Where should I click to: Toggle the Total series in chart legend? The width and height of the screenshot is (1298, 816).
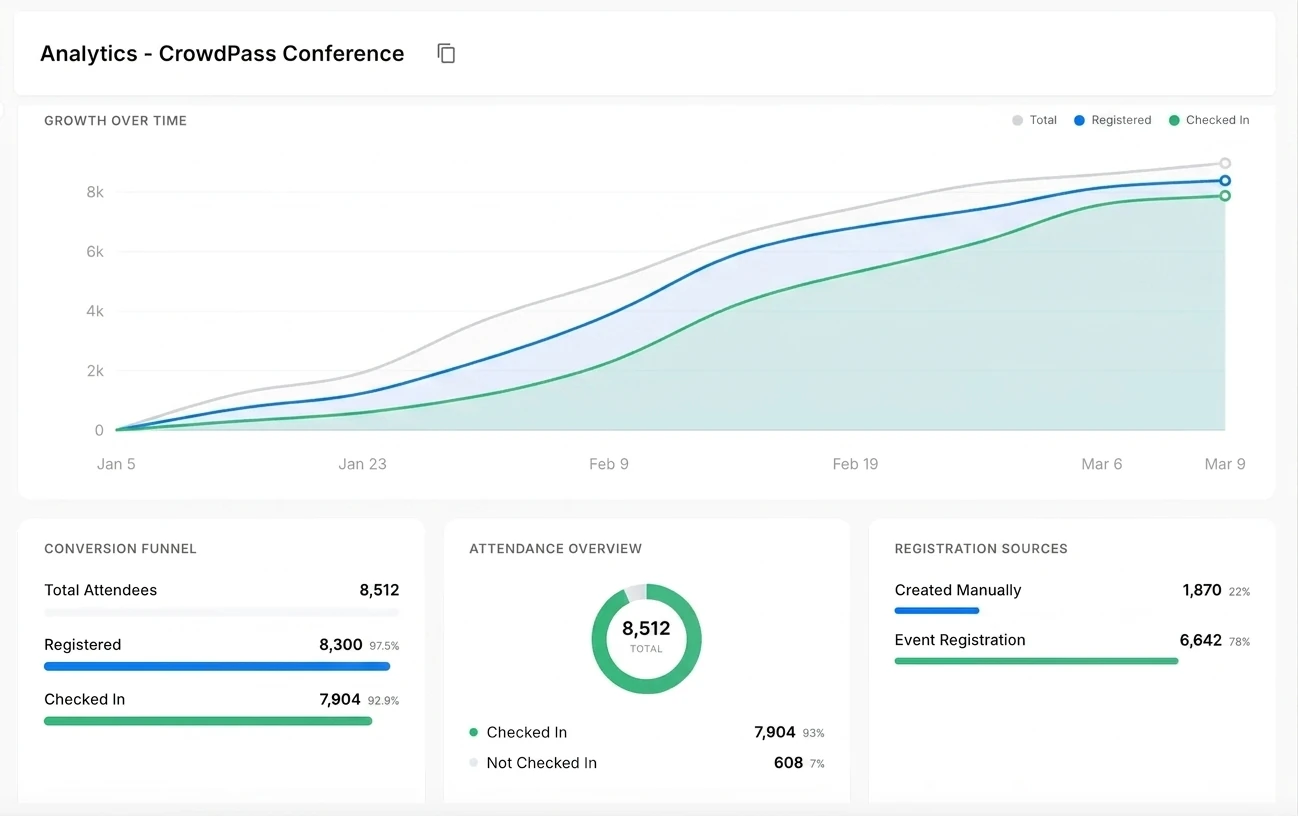pos(1034,120)
